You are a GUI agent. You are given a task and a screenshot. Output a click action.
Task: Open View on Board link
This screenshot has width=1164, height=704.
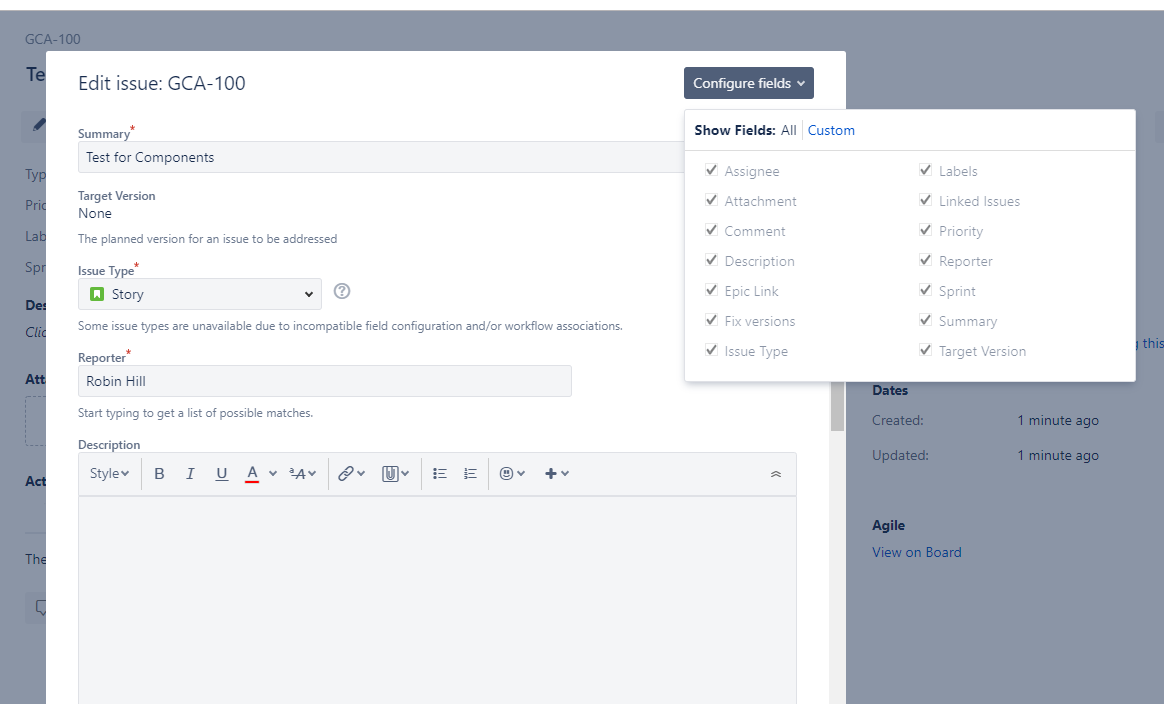click(x=917, y=553)
